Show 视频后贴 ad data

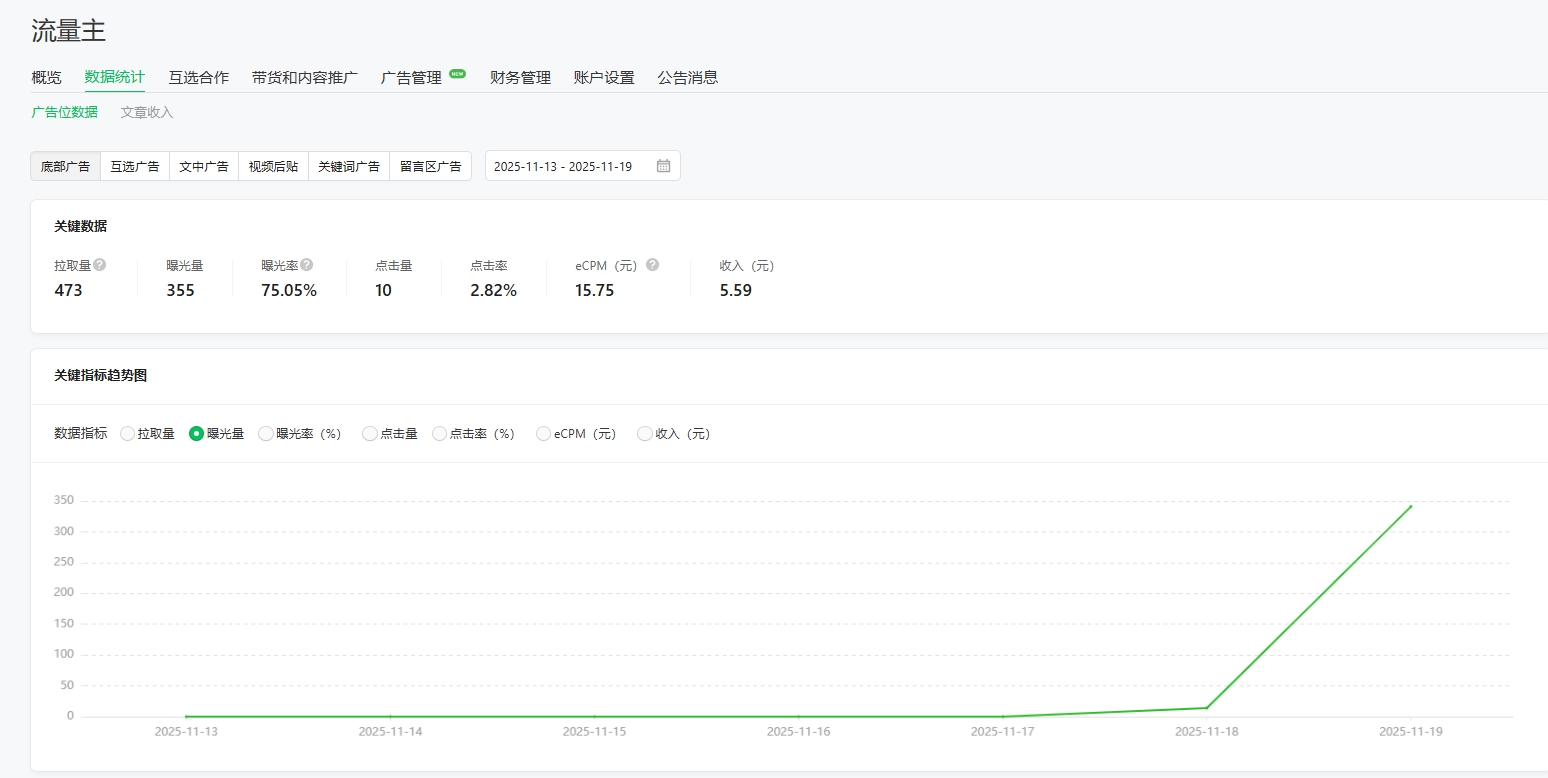[x=273, y=166]
